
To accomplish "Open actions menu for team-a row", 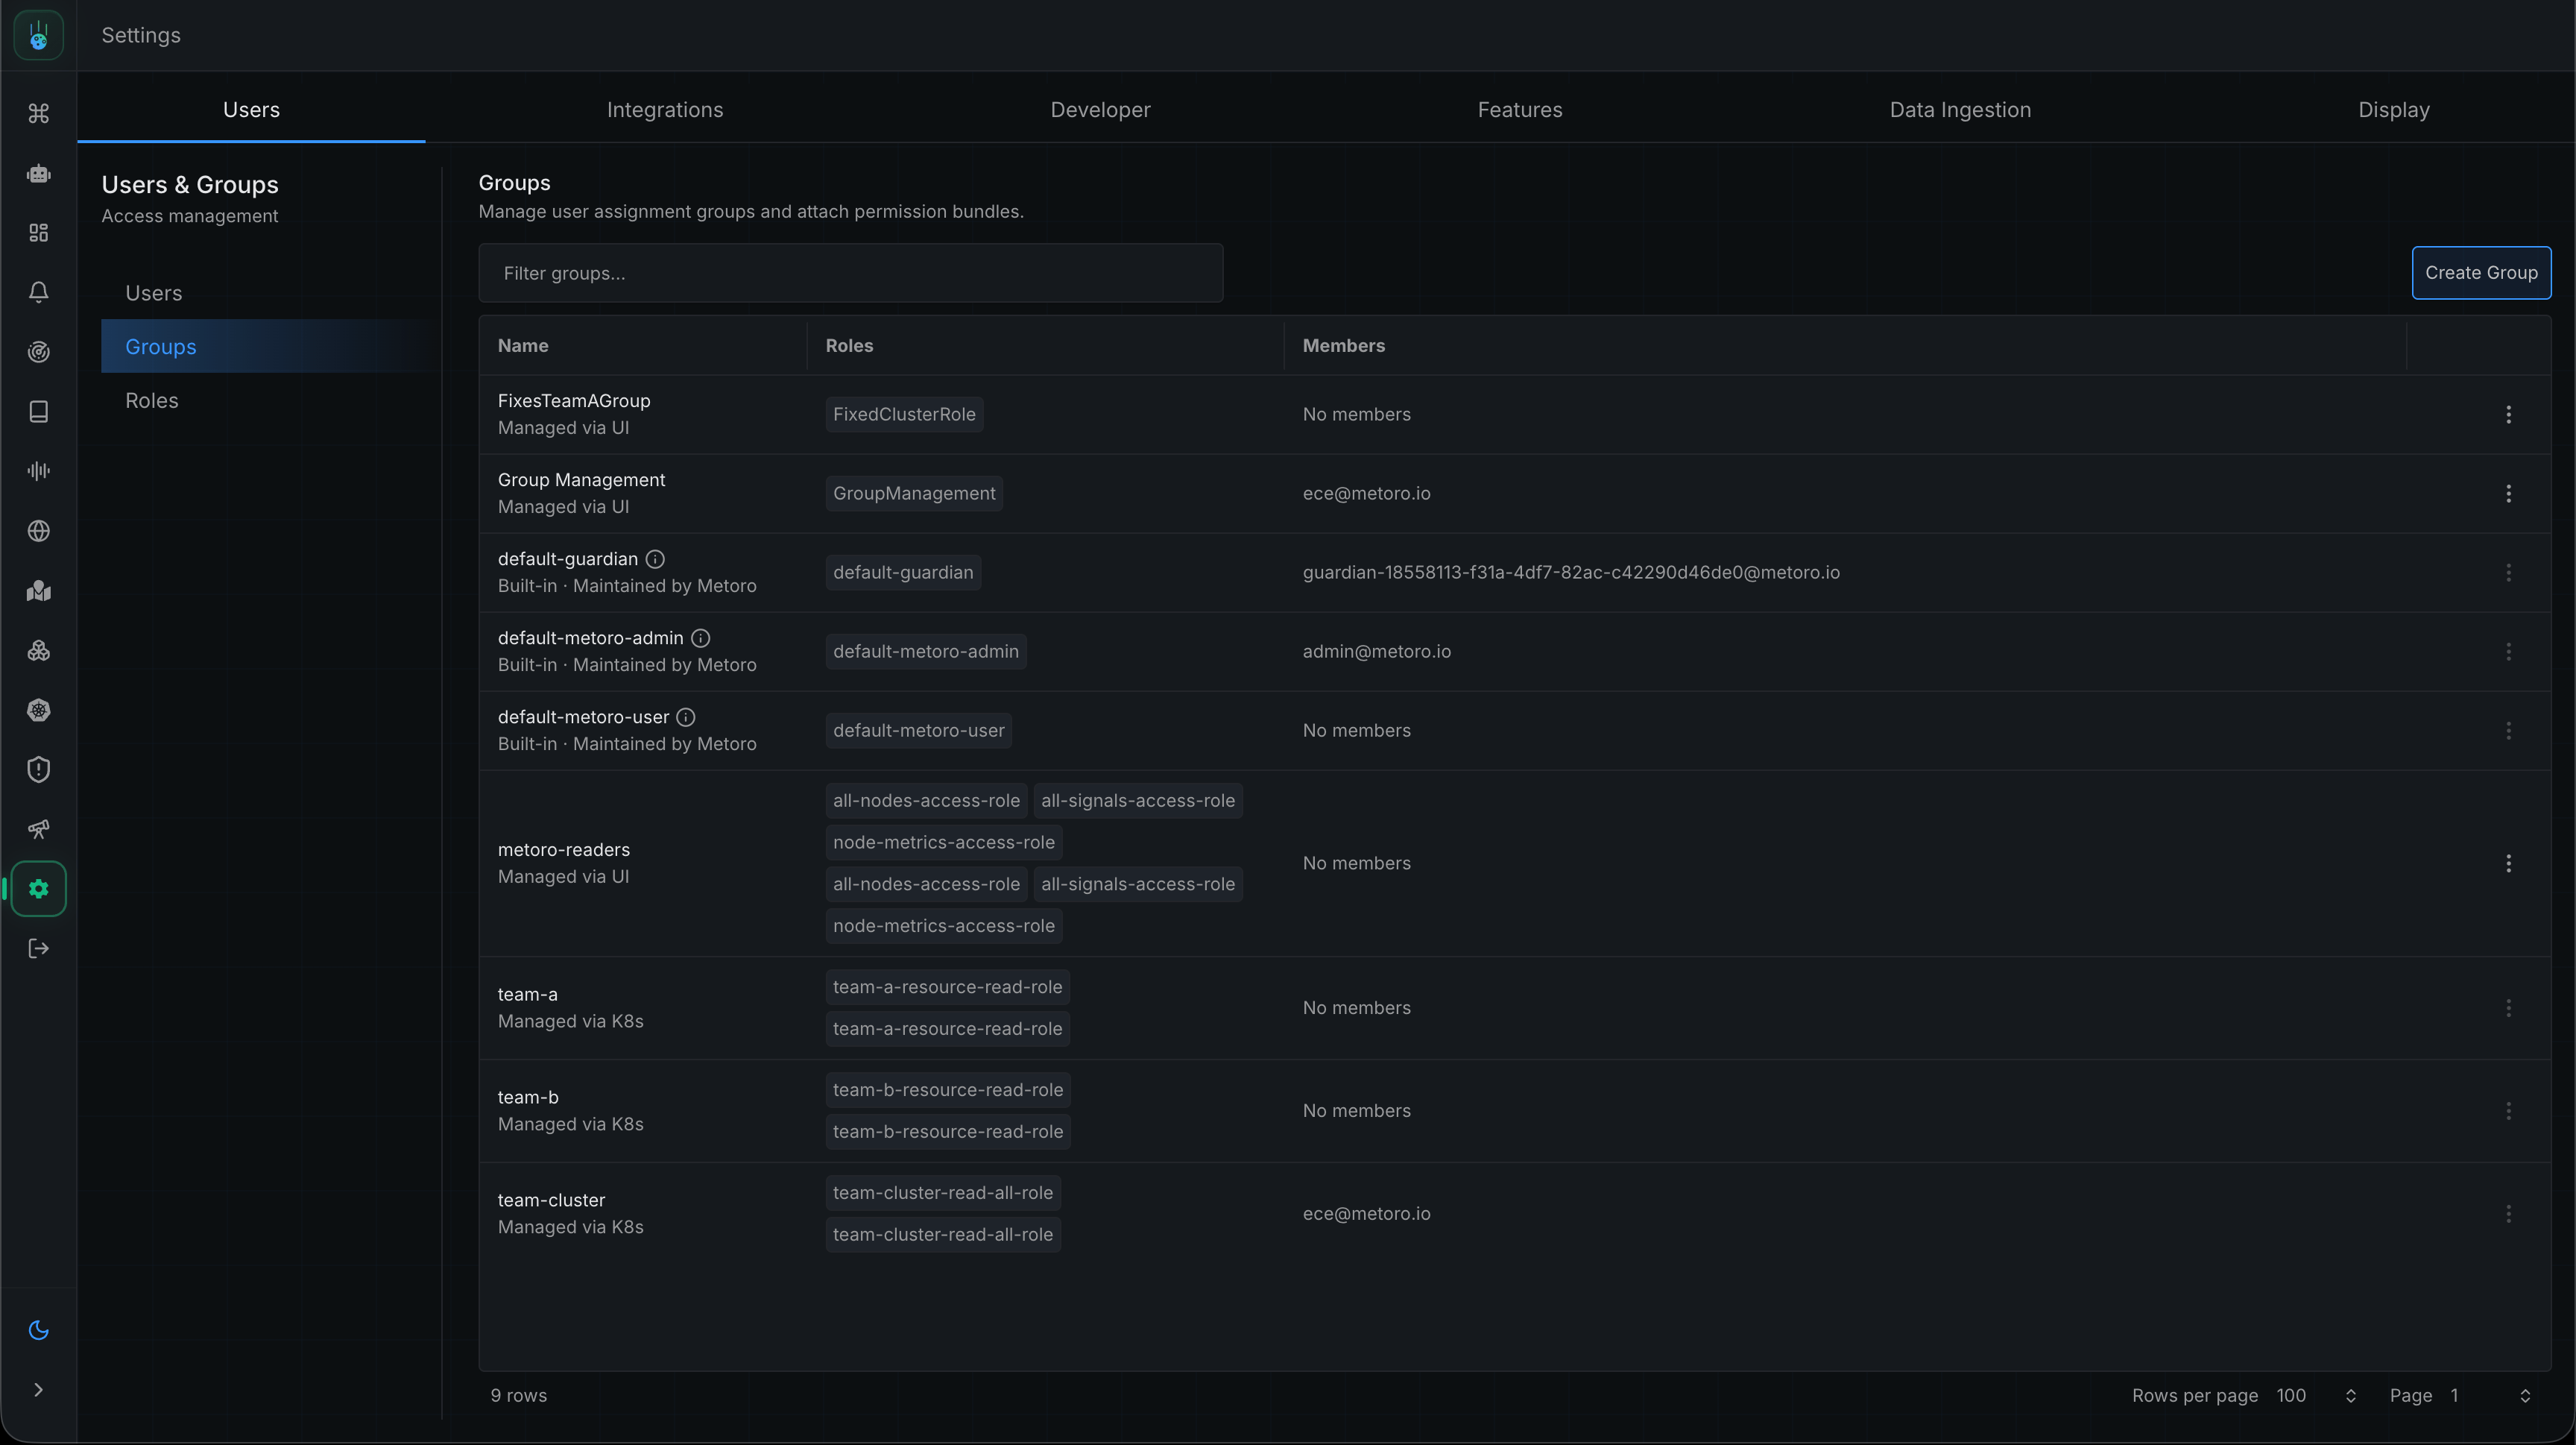I will [x=2508, y=1008].
